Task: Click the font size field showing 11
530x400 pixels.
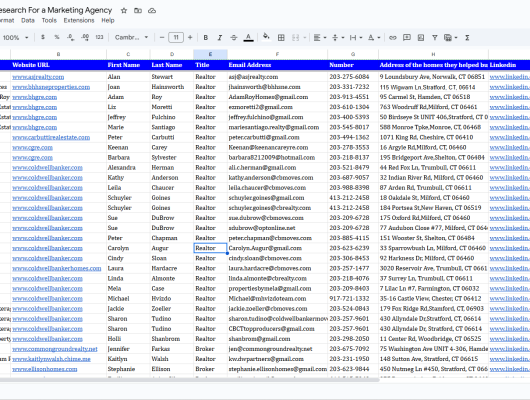Action: pyautogui.click(x=176, y=37)
